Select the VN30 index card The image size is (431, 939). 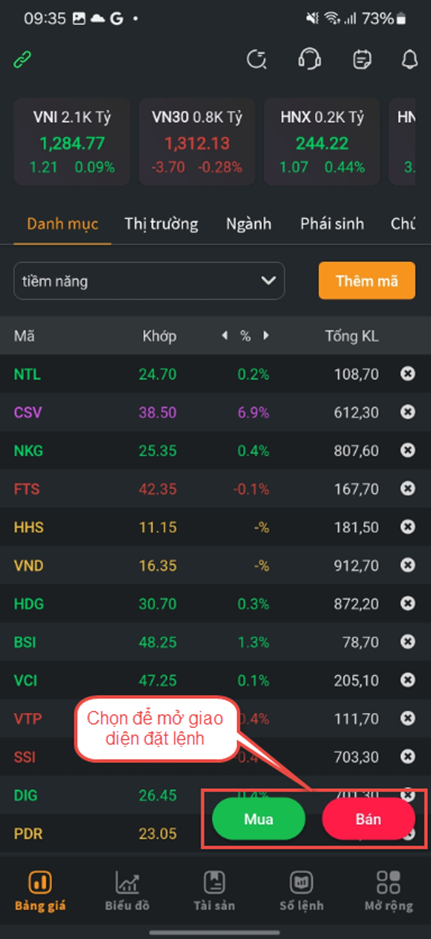tap(197, 141)
